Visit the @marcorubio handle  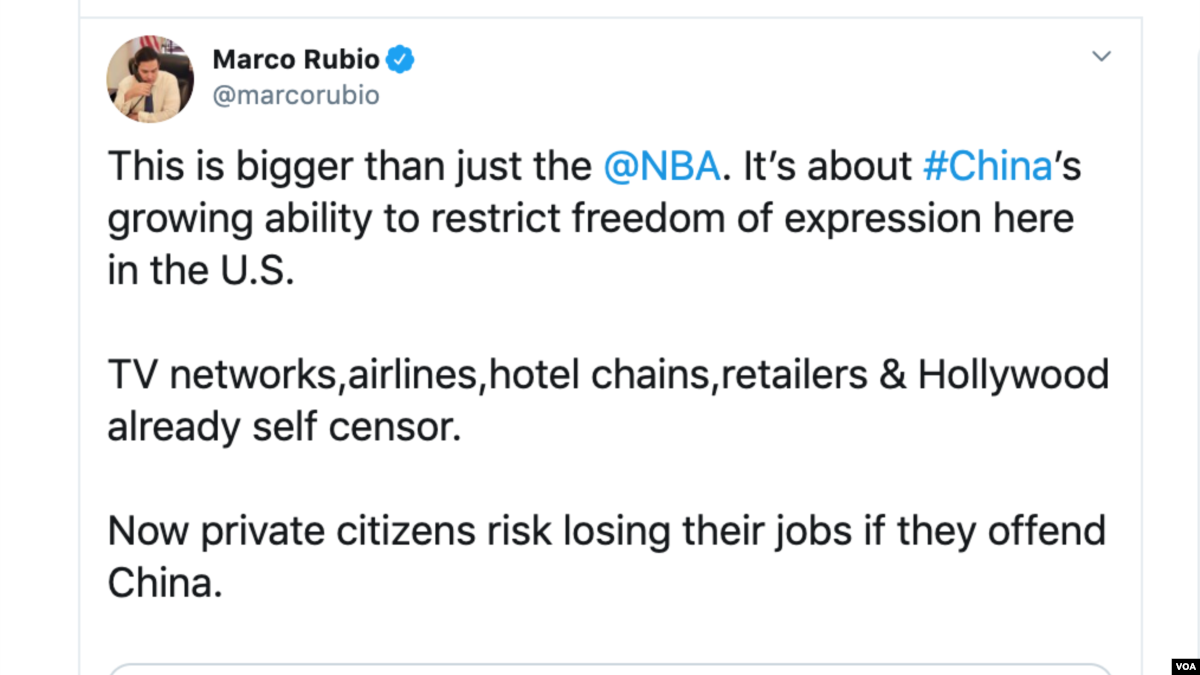pyautogui.click(x=296, y=96)
